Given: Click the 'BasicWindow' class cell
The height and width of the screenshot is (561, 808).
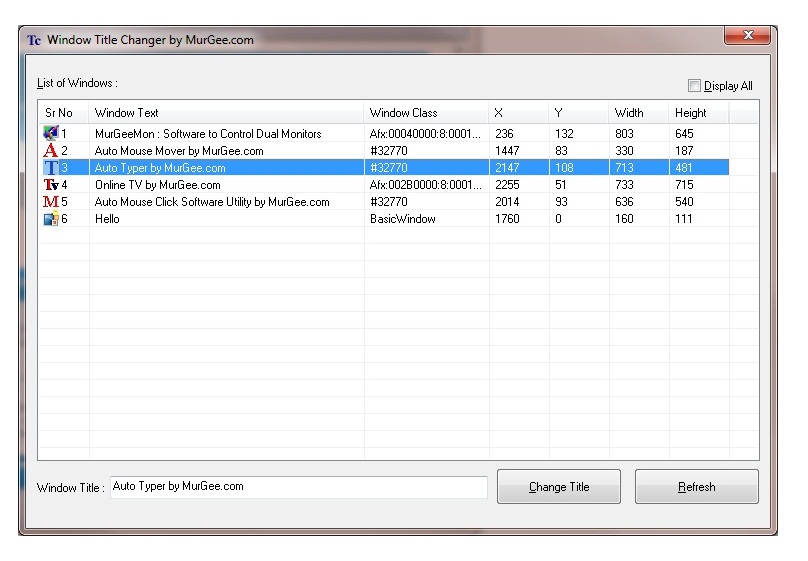Looking at the screenshot, I should point(402,219).
